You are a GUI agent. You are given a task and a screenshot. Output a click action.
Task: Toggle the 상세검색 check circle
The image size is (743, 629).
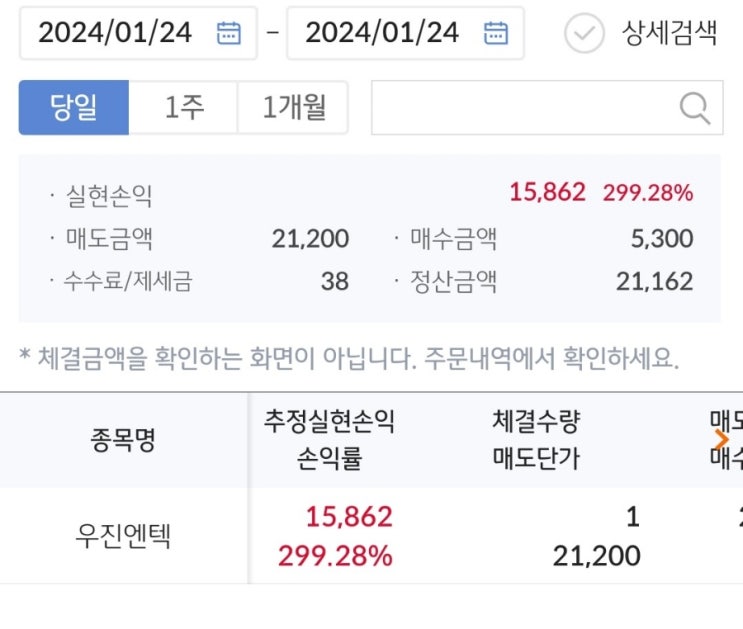tap(584, 33)
